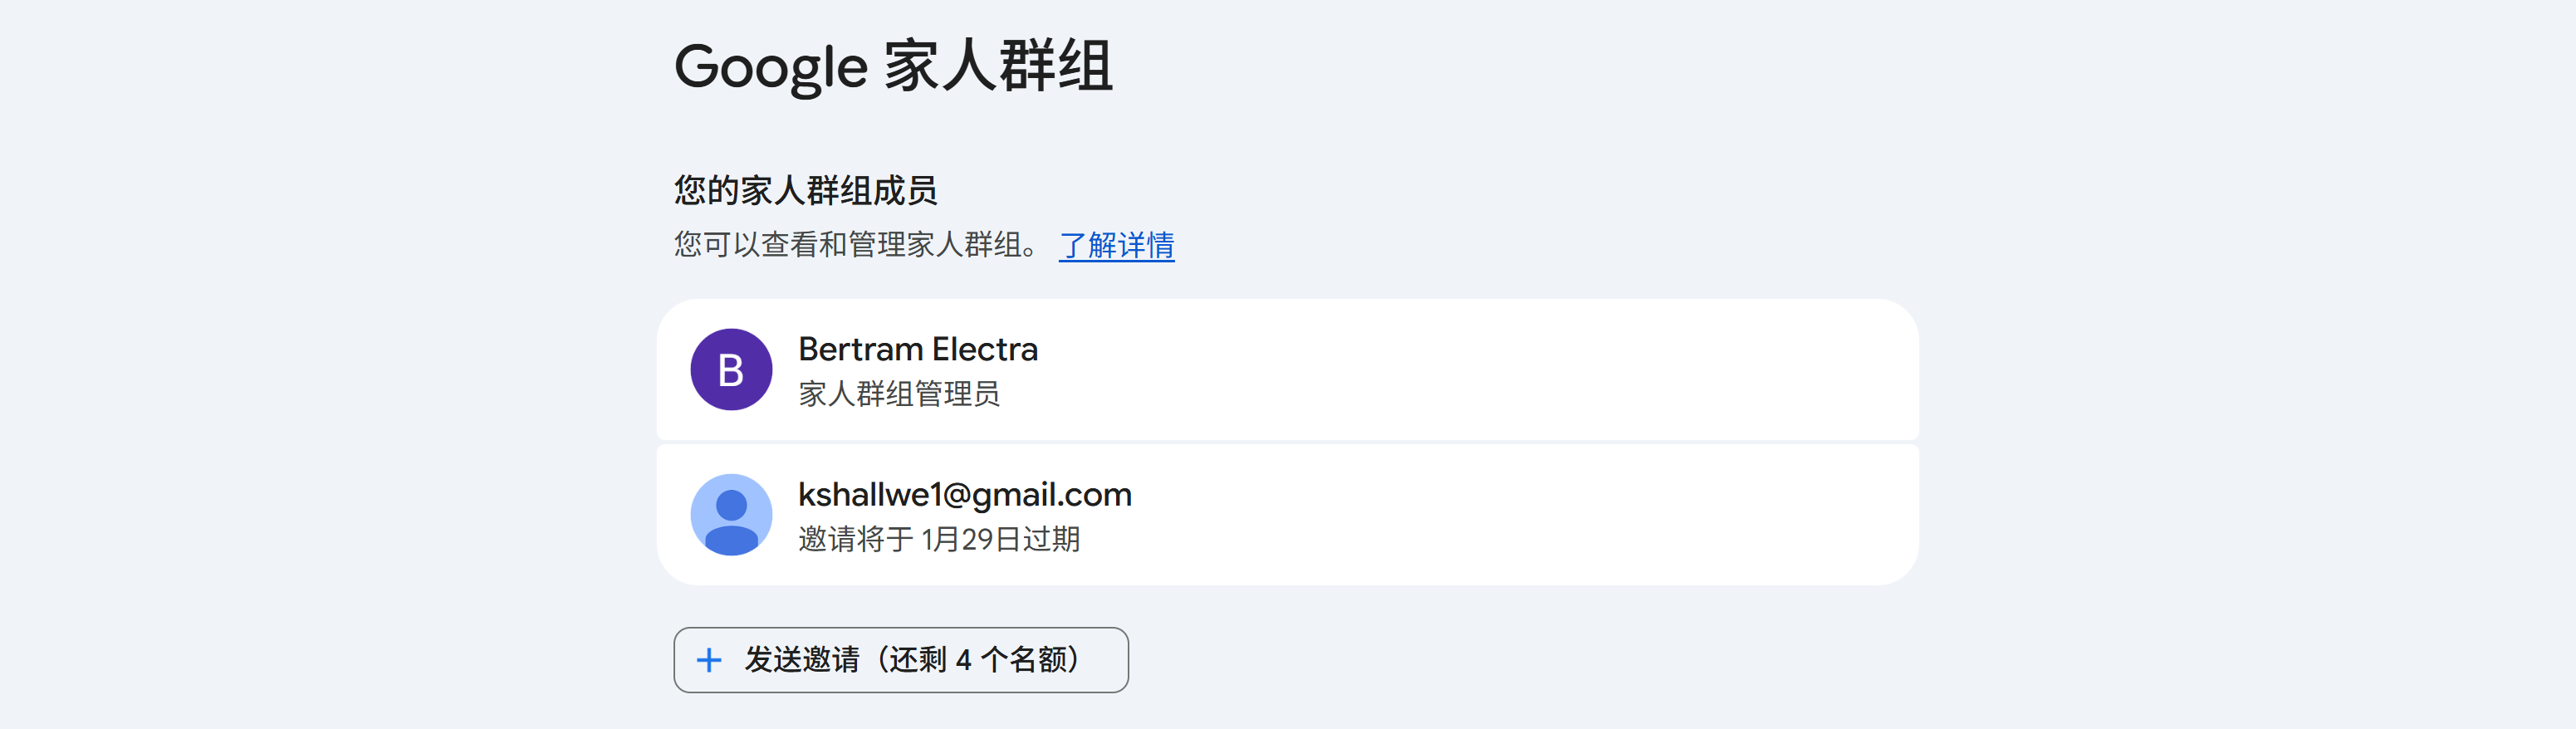Click the plus icon in the invite button
This screenshot has height=729, width=2576.
(709, 660)
